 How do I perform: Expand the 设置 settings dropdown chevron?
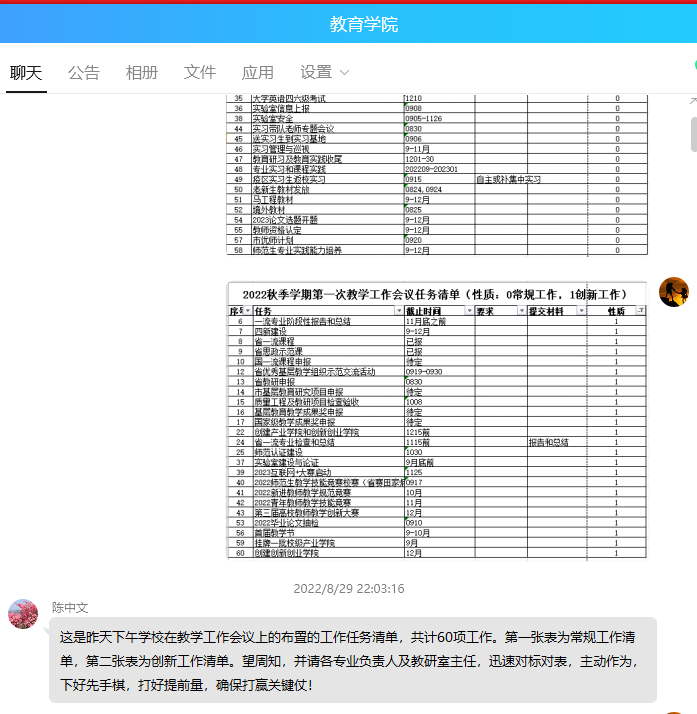[345, 73]
